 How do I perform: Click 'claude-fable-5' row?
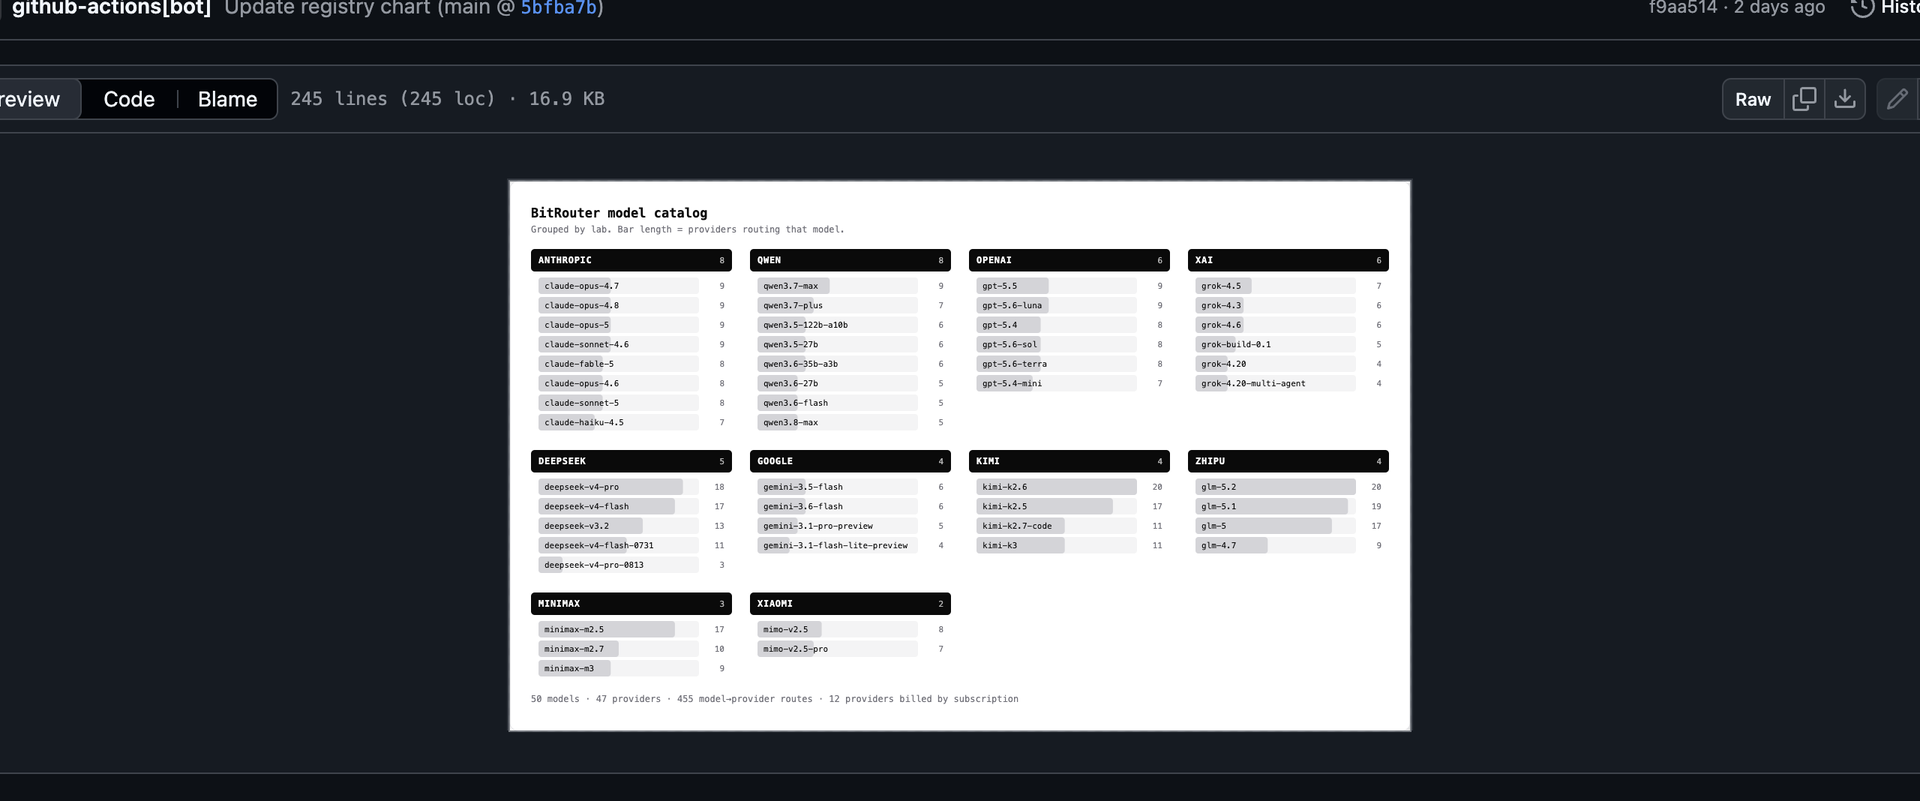(631, 364)
